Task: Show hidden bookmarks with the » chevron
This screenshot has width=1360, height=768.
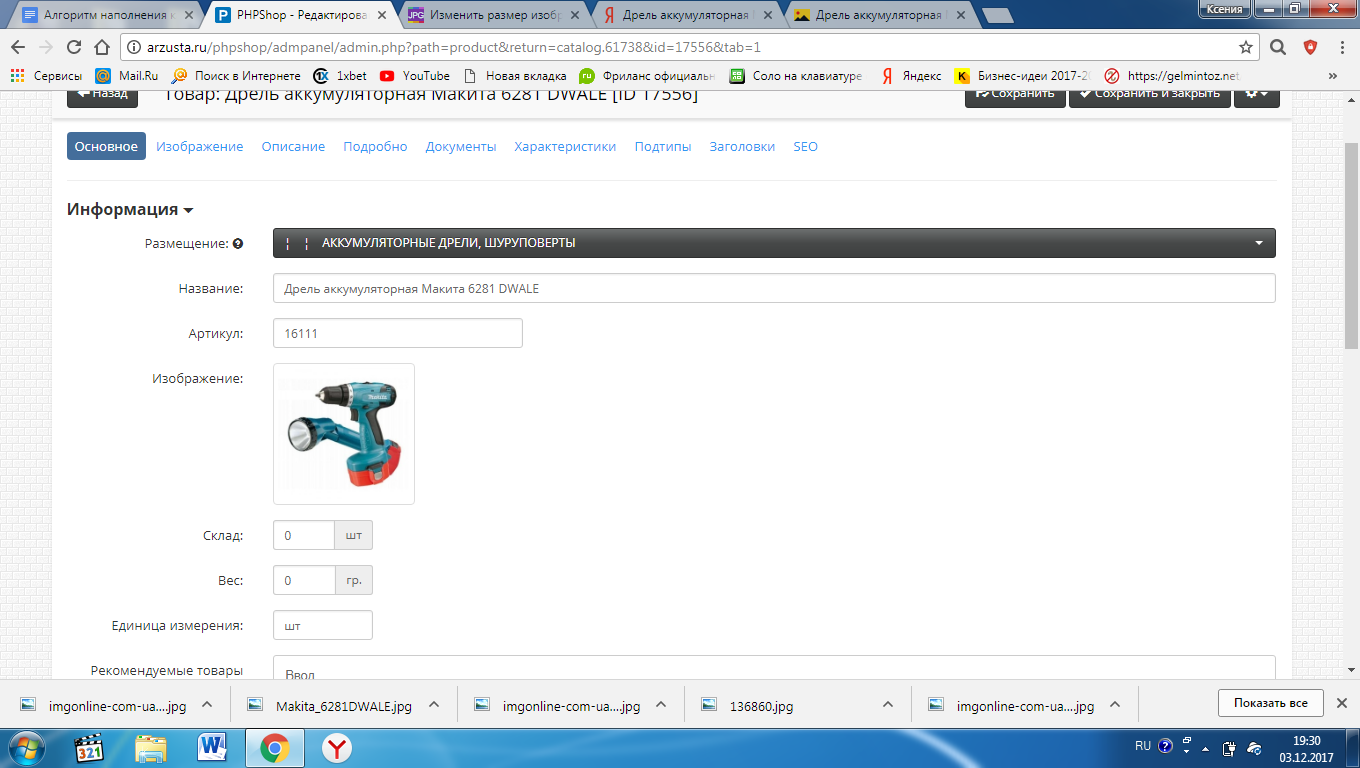Action: point(1332,76)
